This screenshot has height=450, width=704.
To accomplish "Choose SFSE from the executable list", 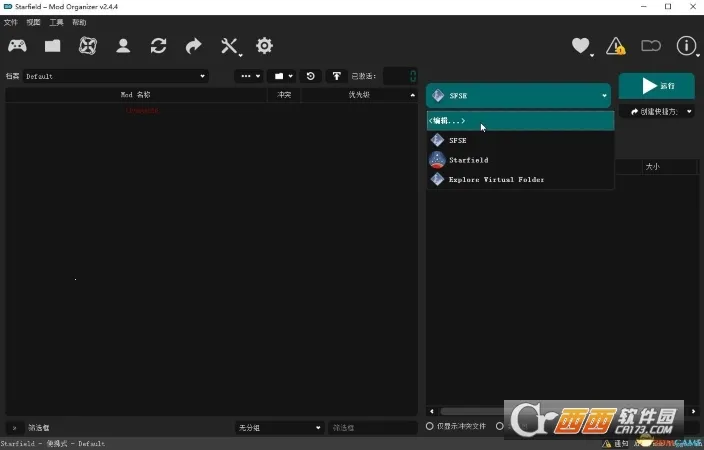I will click(x=520, y=140).
